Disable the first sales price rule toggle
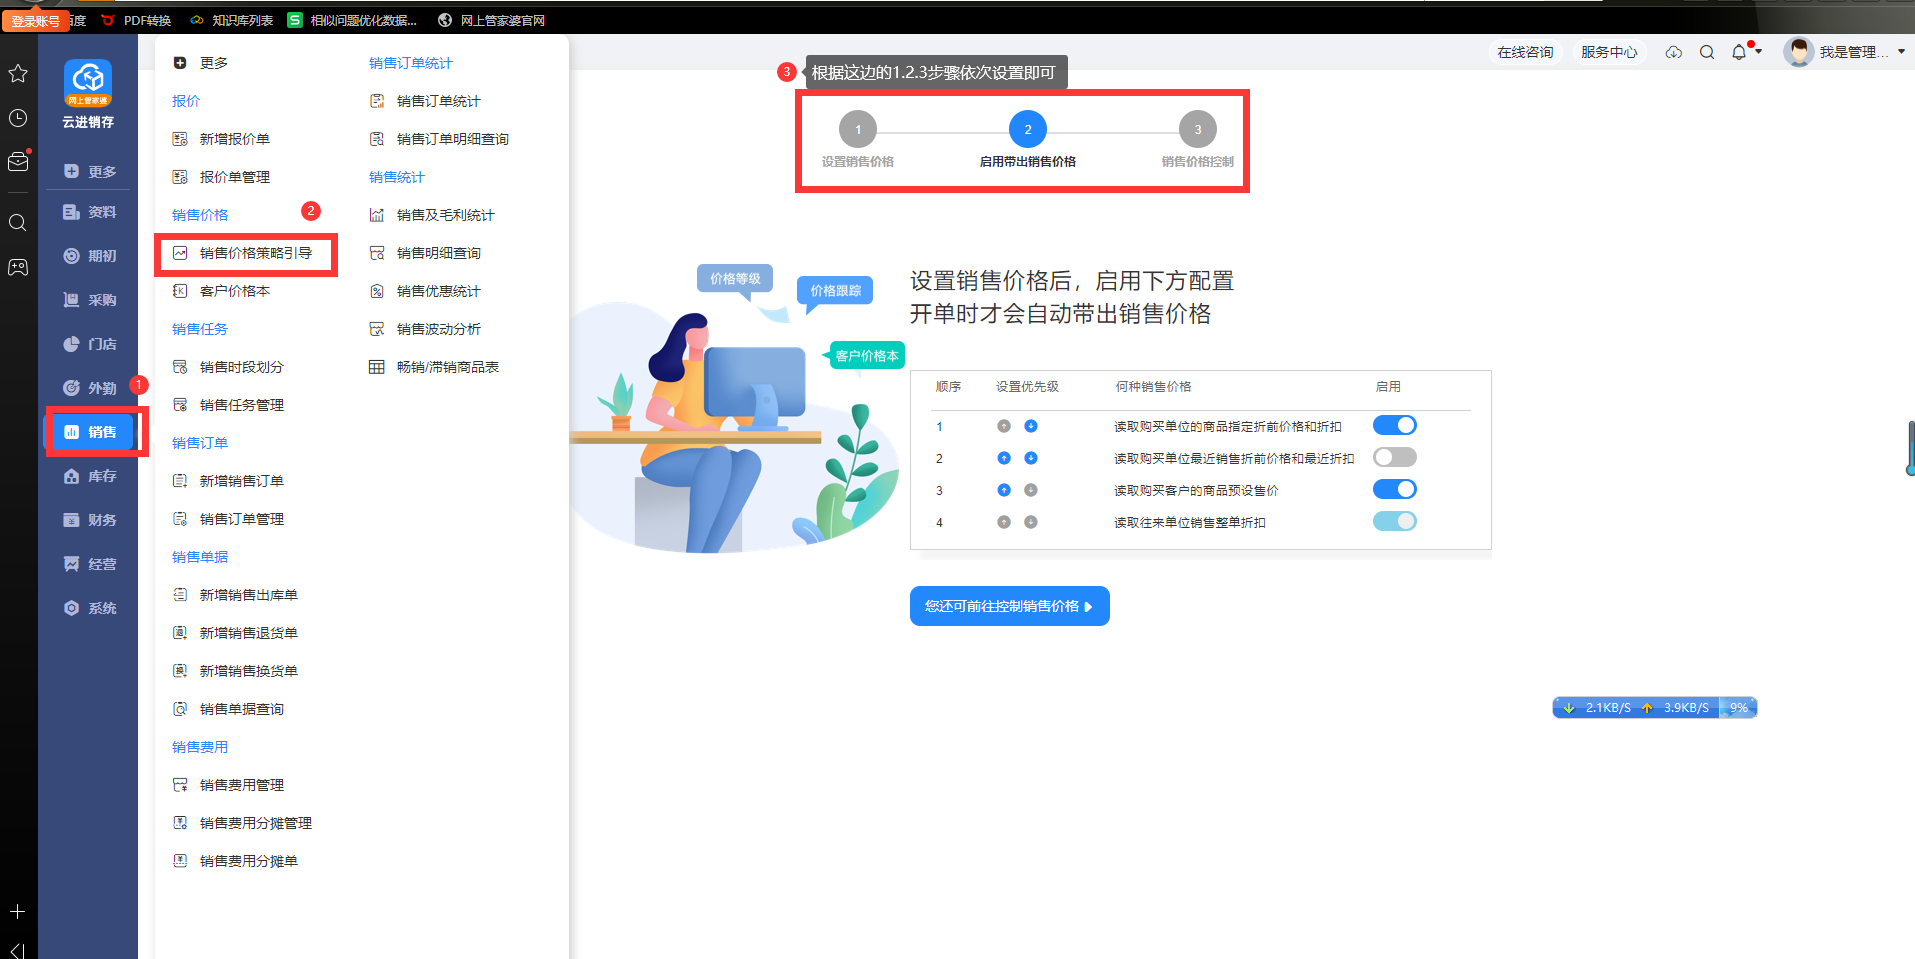 (1394, 426)
